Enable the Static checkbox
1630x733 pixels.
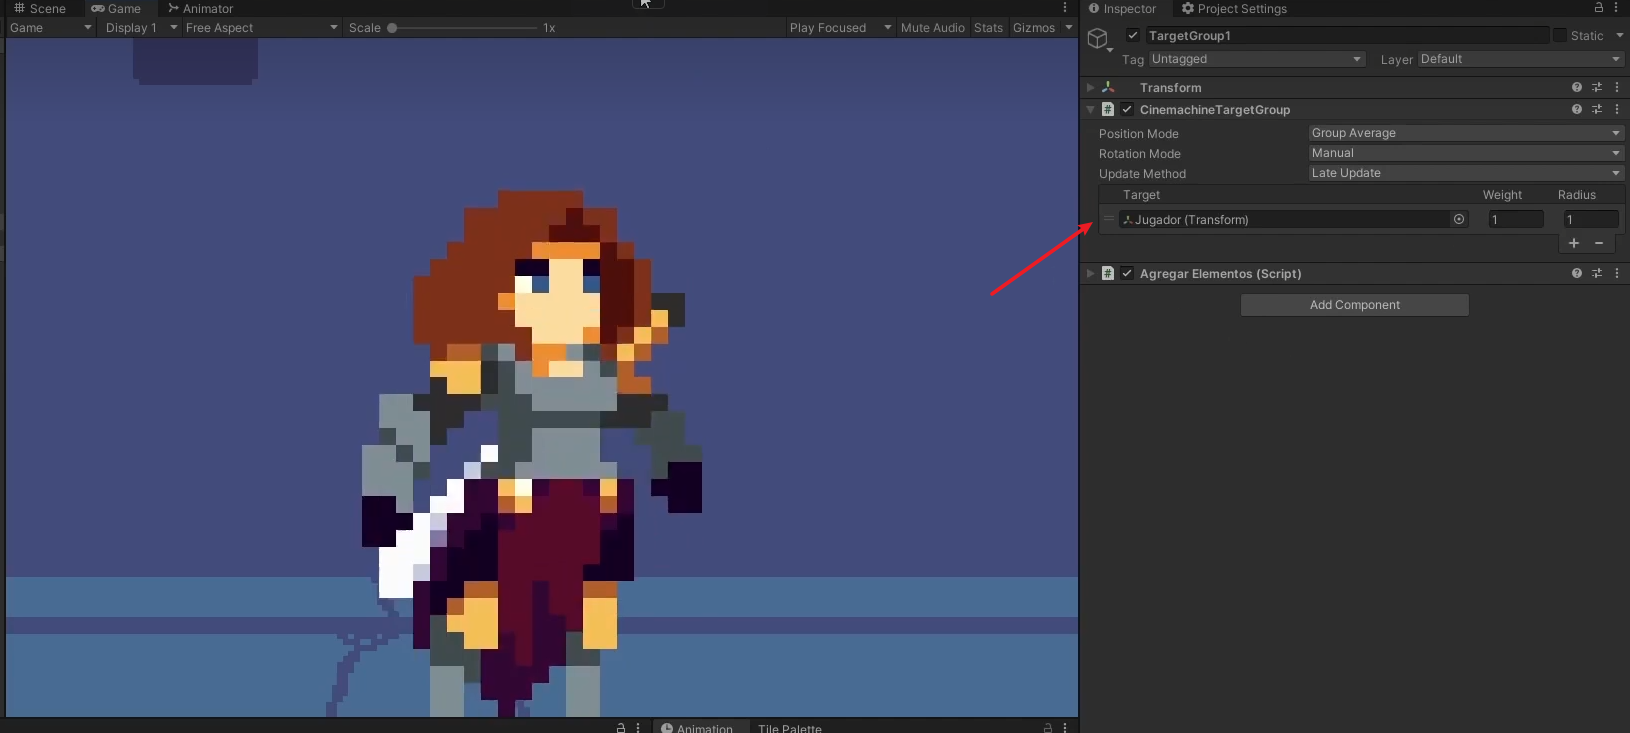click(1560, 35)
